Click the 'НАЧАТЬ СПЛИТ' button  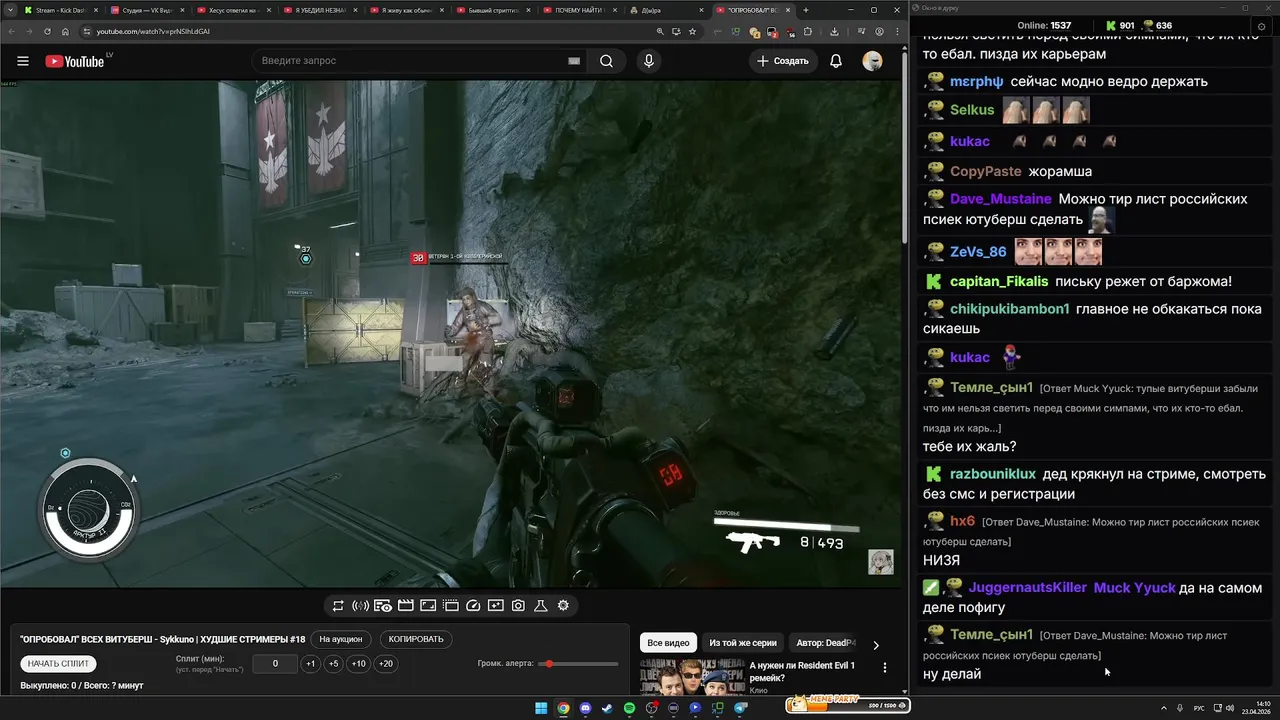[59, 663]
